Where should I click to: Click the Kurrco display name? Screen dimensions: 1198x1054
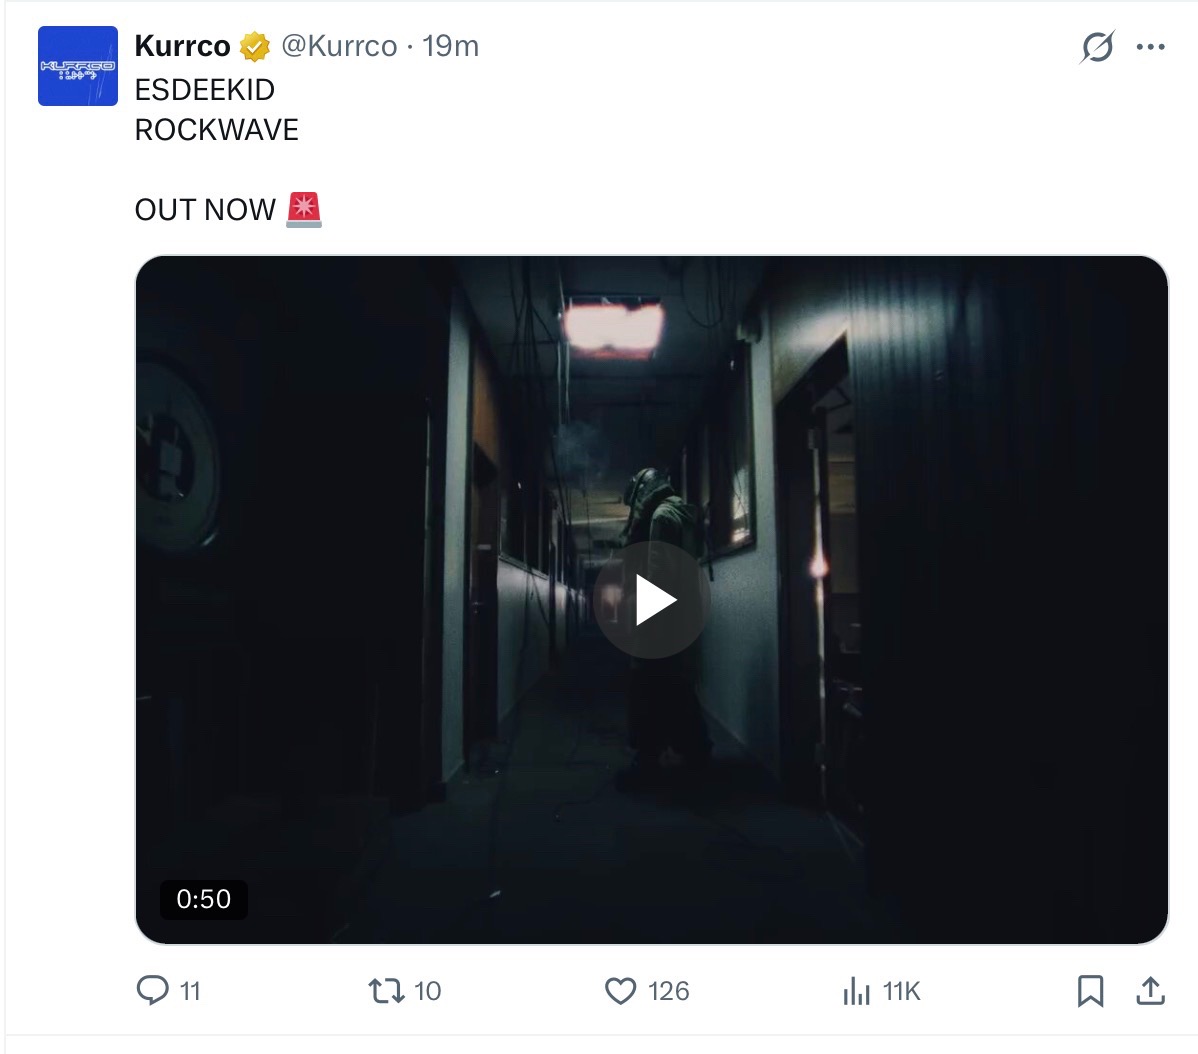183,46
